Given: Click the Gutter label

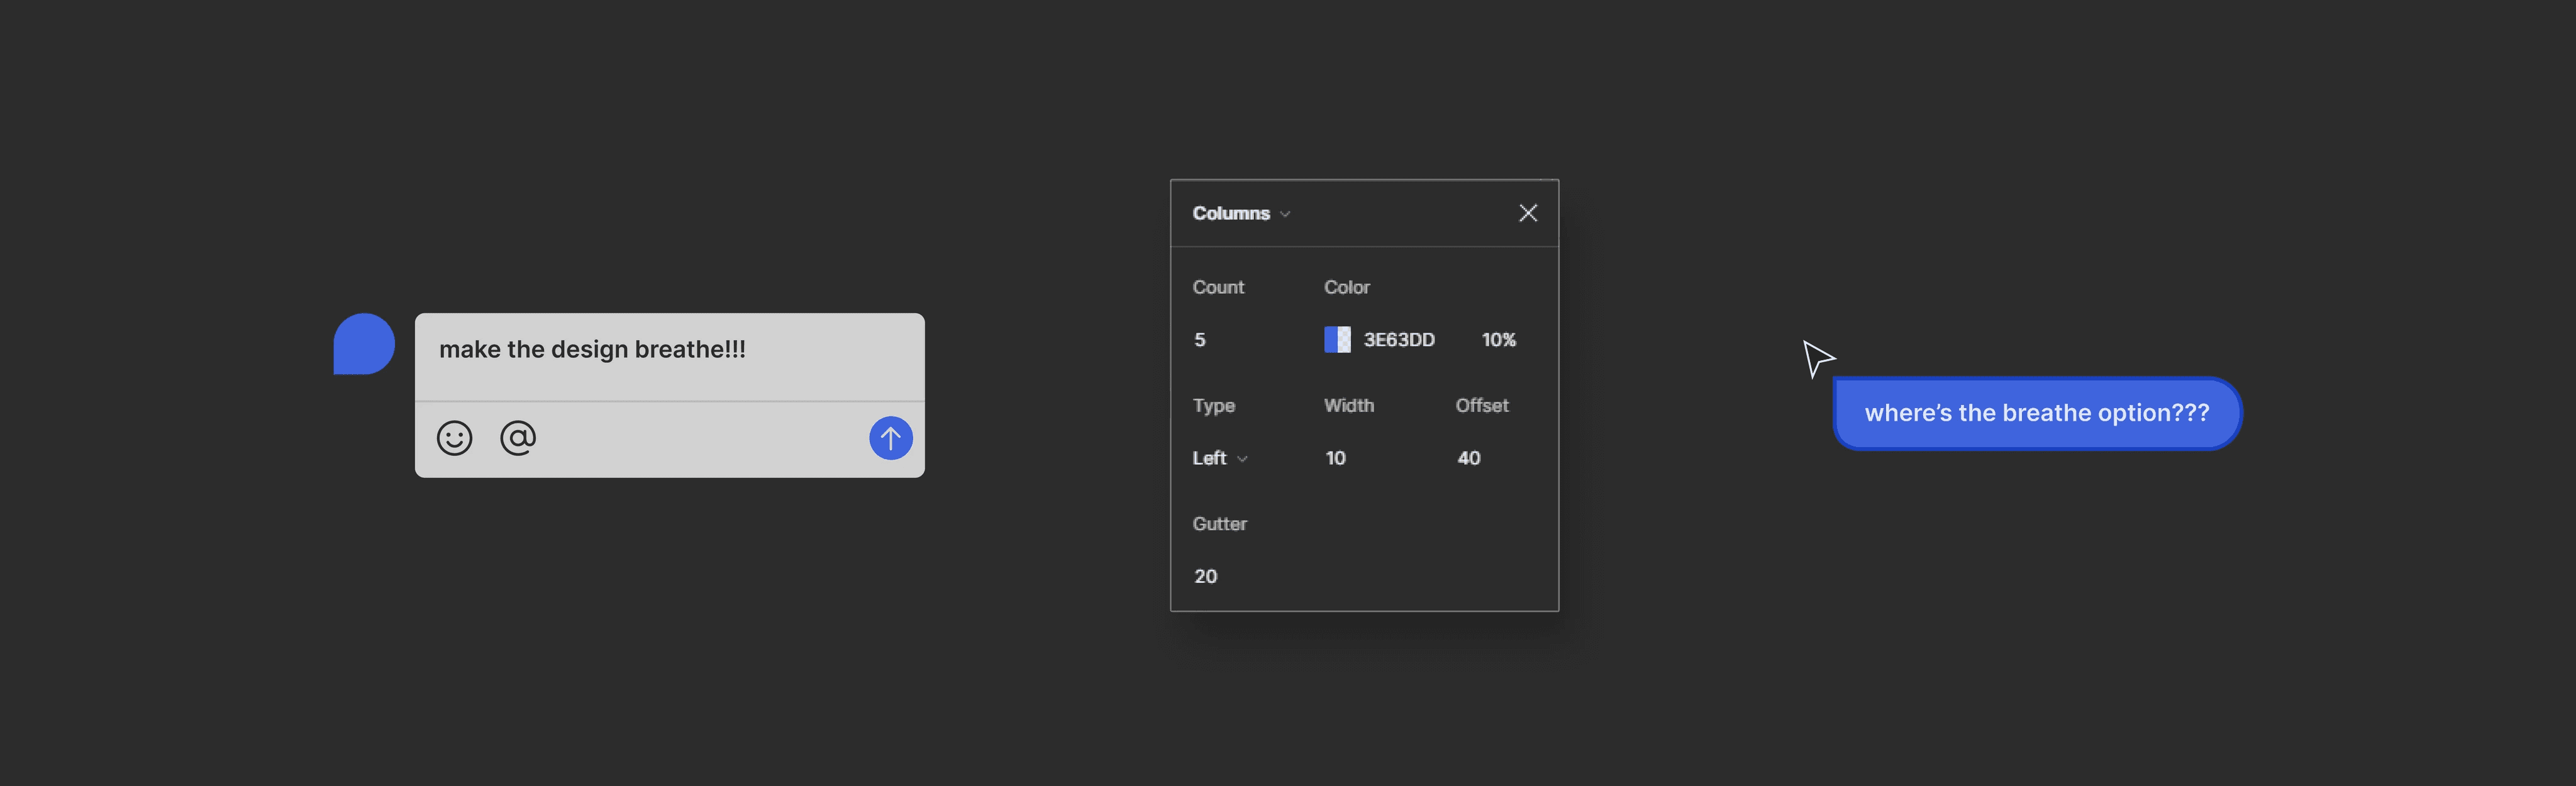Looking at the screenshot, I should pyautogui.click(x=1219, y=524).
